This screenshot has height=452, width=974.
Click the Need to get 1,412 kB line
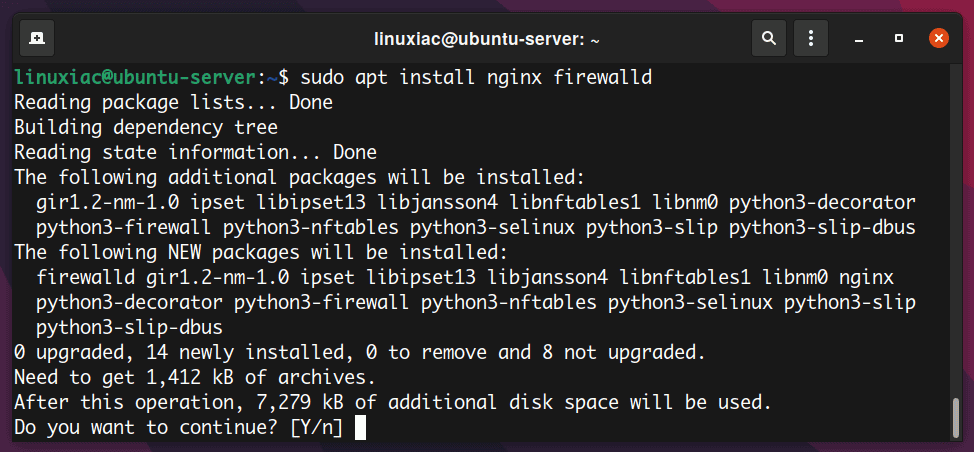[x=195, y=378]
